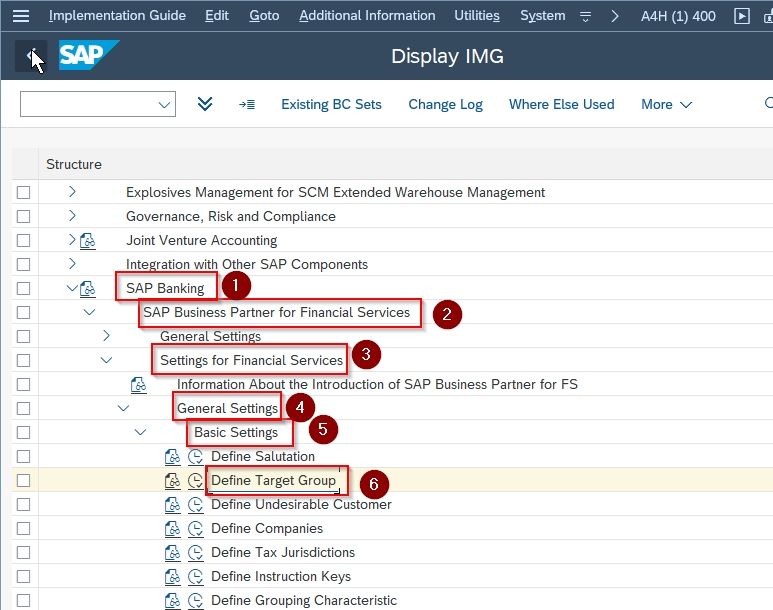Image resolution: width=773 pixels, height=610 pixels.
Task: Click the Change Log button
Action: click(445, 105)
